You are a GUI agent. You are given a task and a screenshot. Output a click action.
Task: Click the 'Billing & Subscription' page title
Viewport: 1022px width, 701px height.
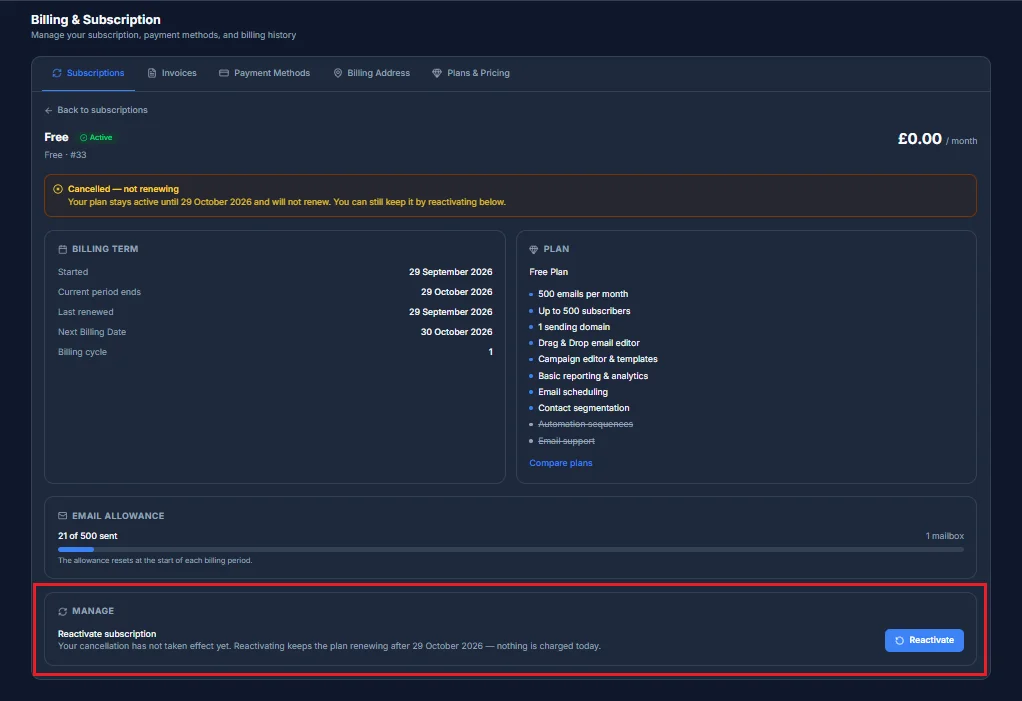(95, 20)
